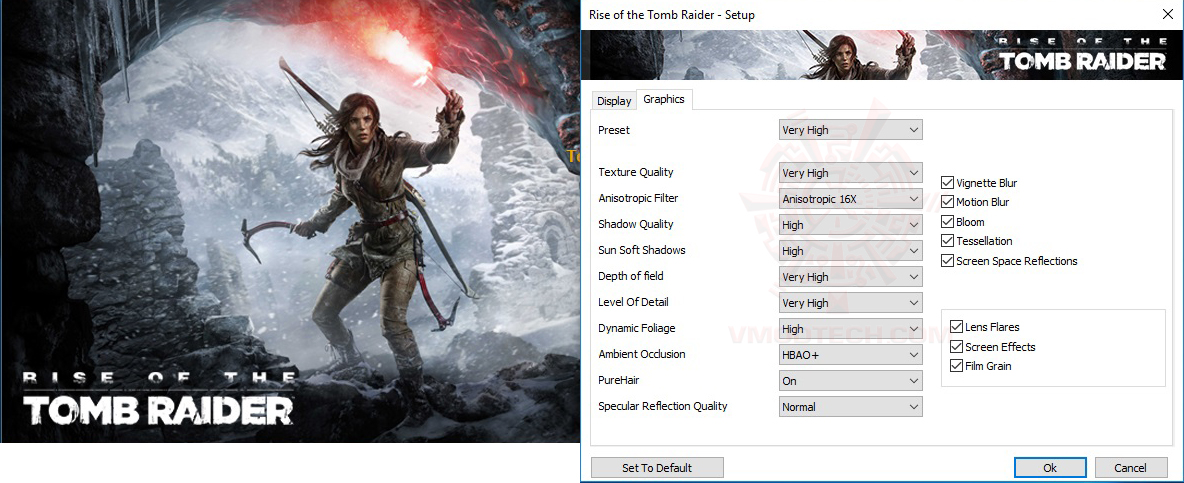1184x483 pixels.
Task: Change the Shadow Quality dropdown
Action: [851, 225]
